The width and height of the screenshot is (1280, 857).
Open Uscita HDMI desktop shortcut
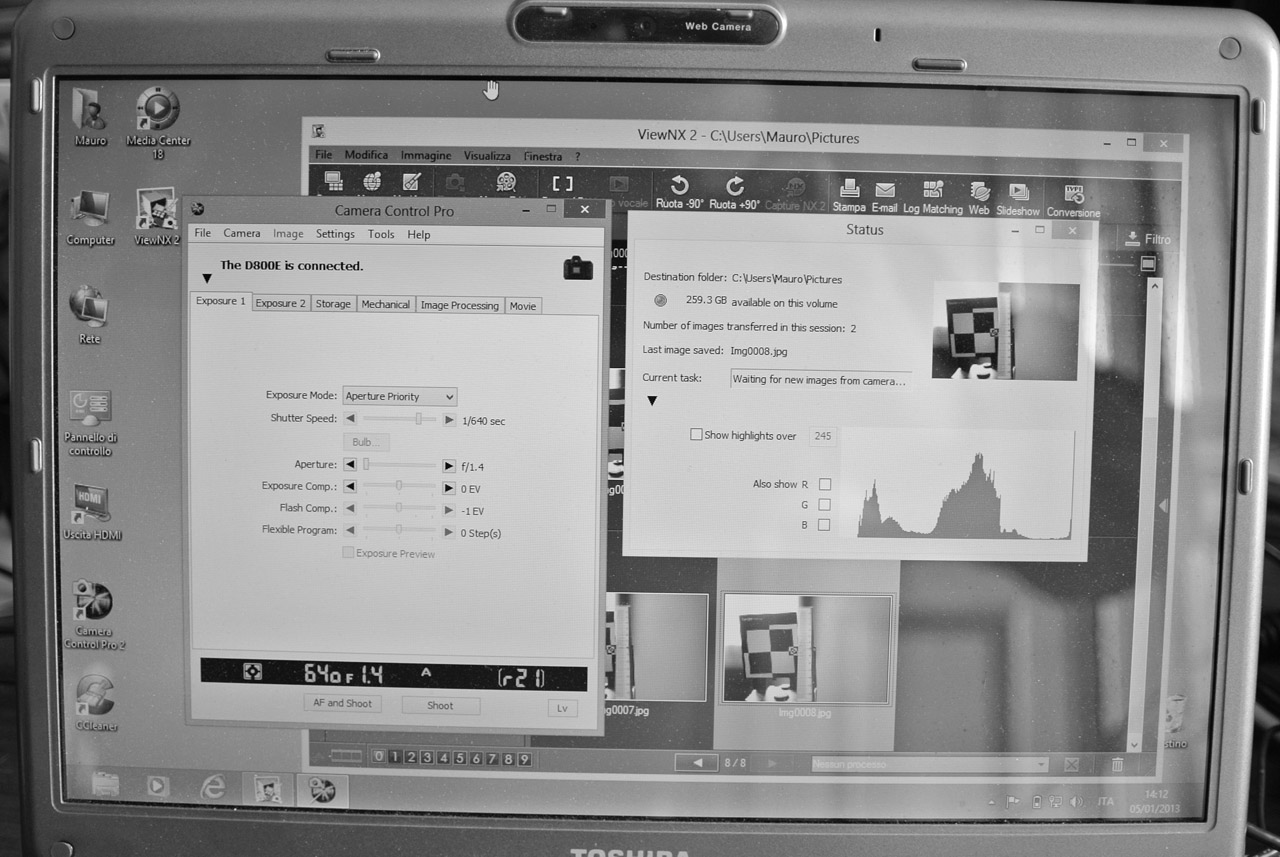pos(92,512)
